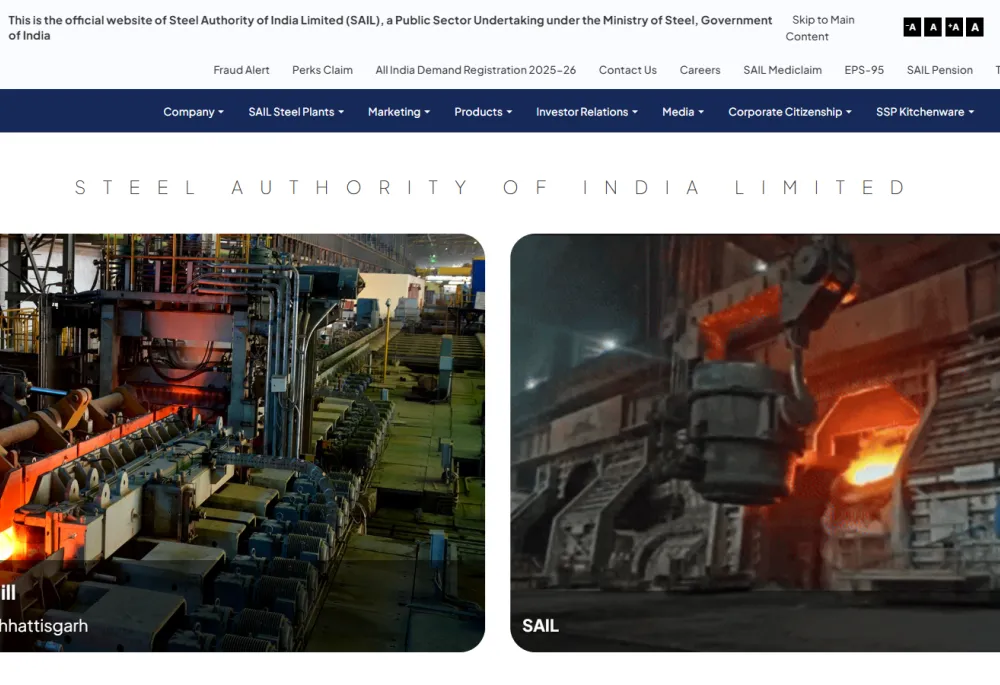The height and width of the screenshot is (685, 1000).
Task: Increase font size with the +A button
Action: (x=954, y=27)
